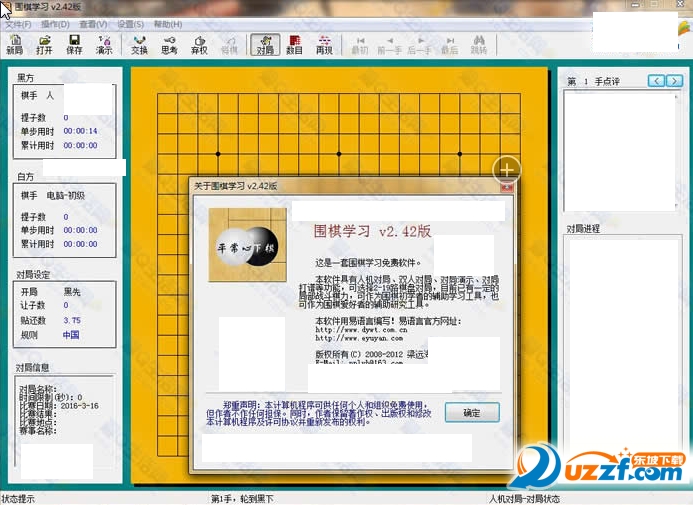Screen dimensions: 693x505
Task: Click the 新局 (New Game) toolbar icon
Action: click(14, 44)
